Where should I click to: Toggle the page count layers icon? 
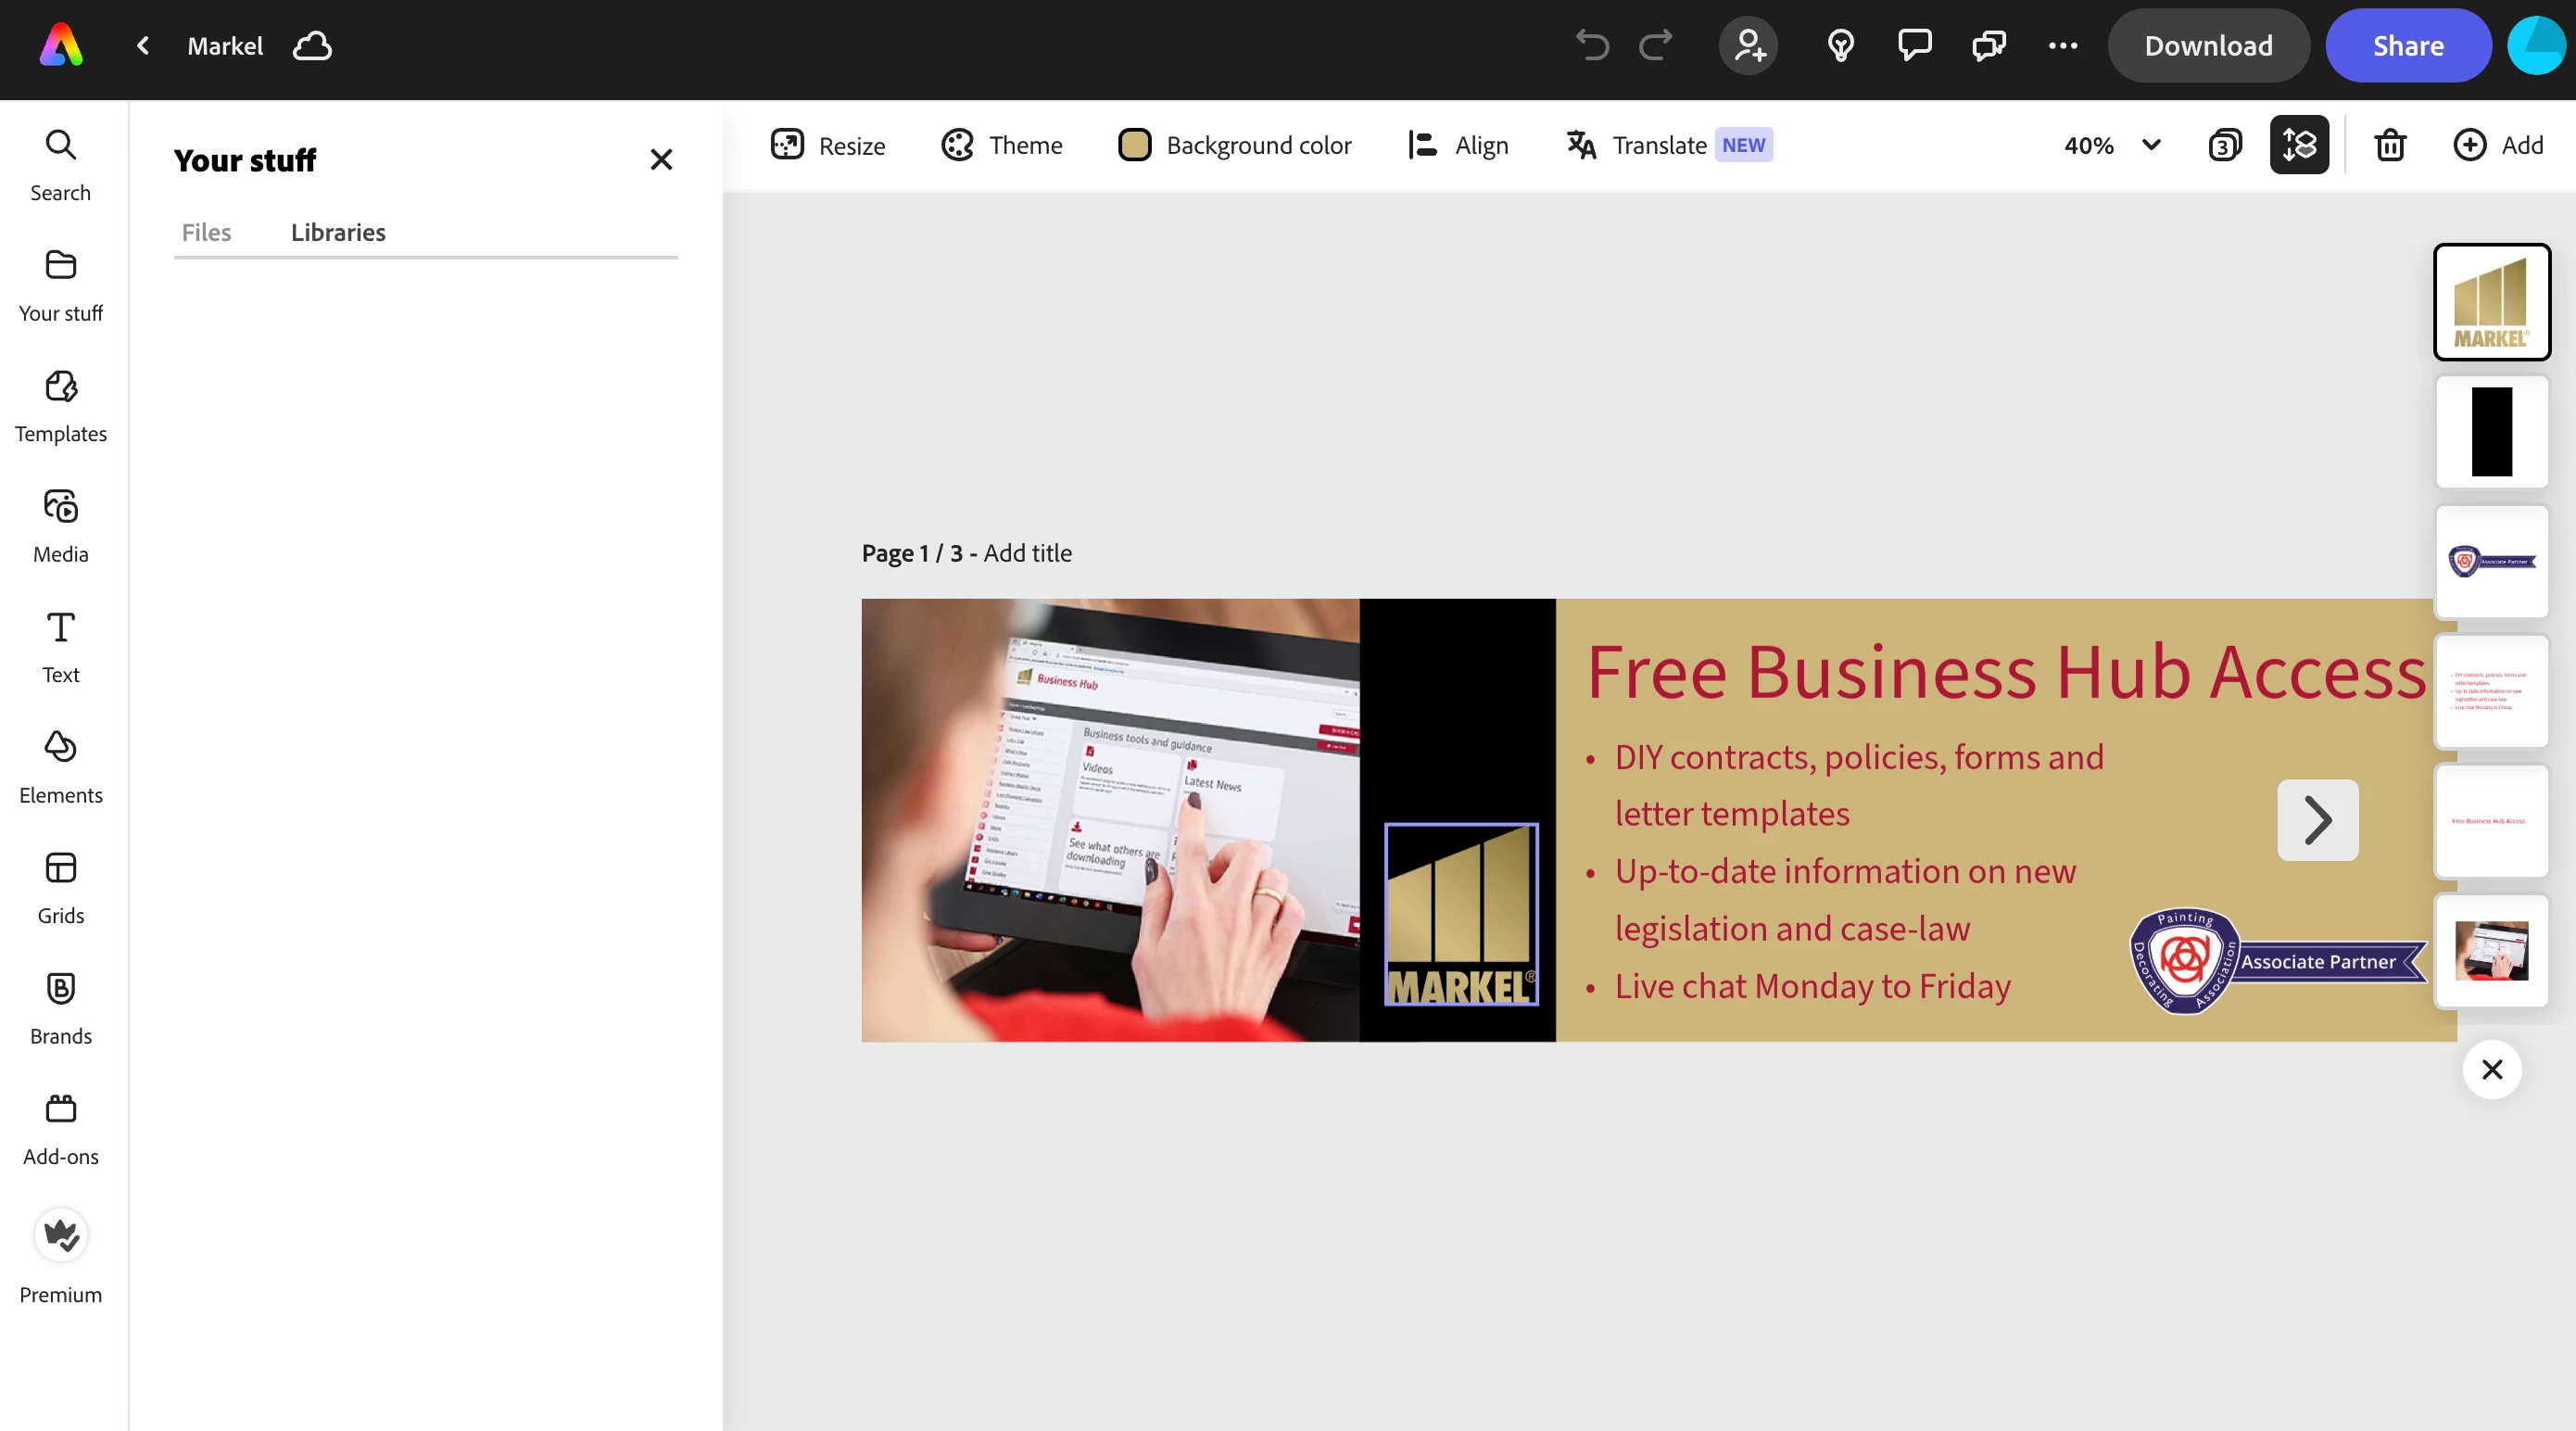[2225, 145]
